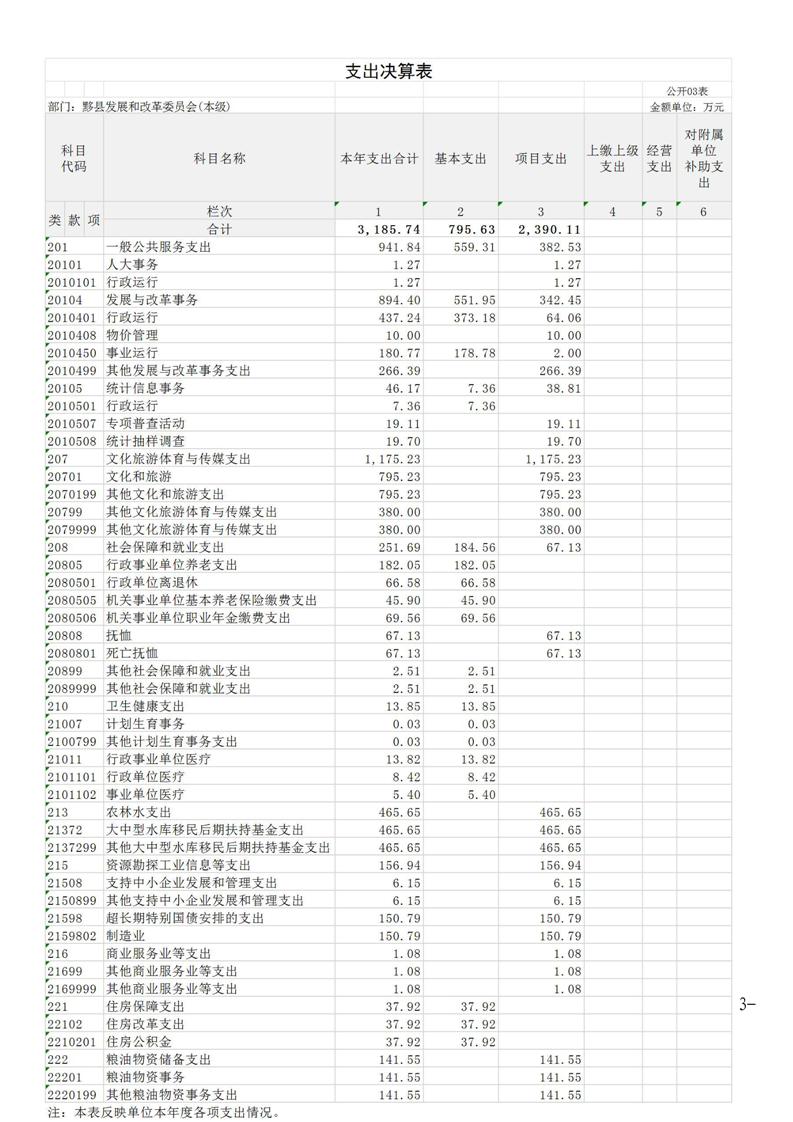Click the total value 3,185.74

coord(388,229)
